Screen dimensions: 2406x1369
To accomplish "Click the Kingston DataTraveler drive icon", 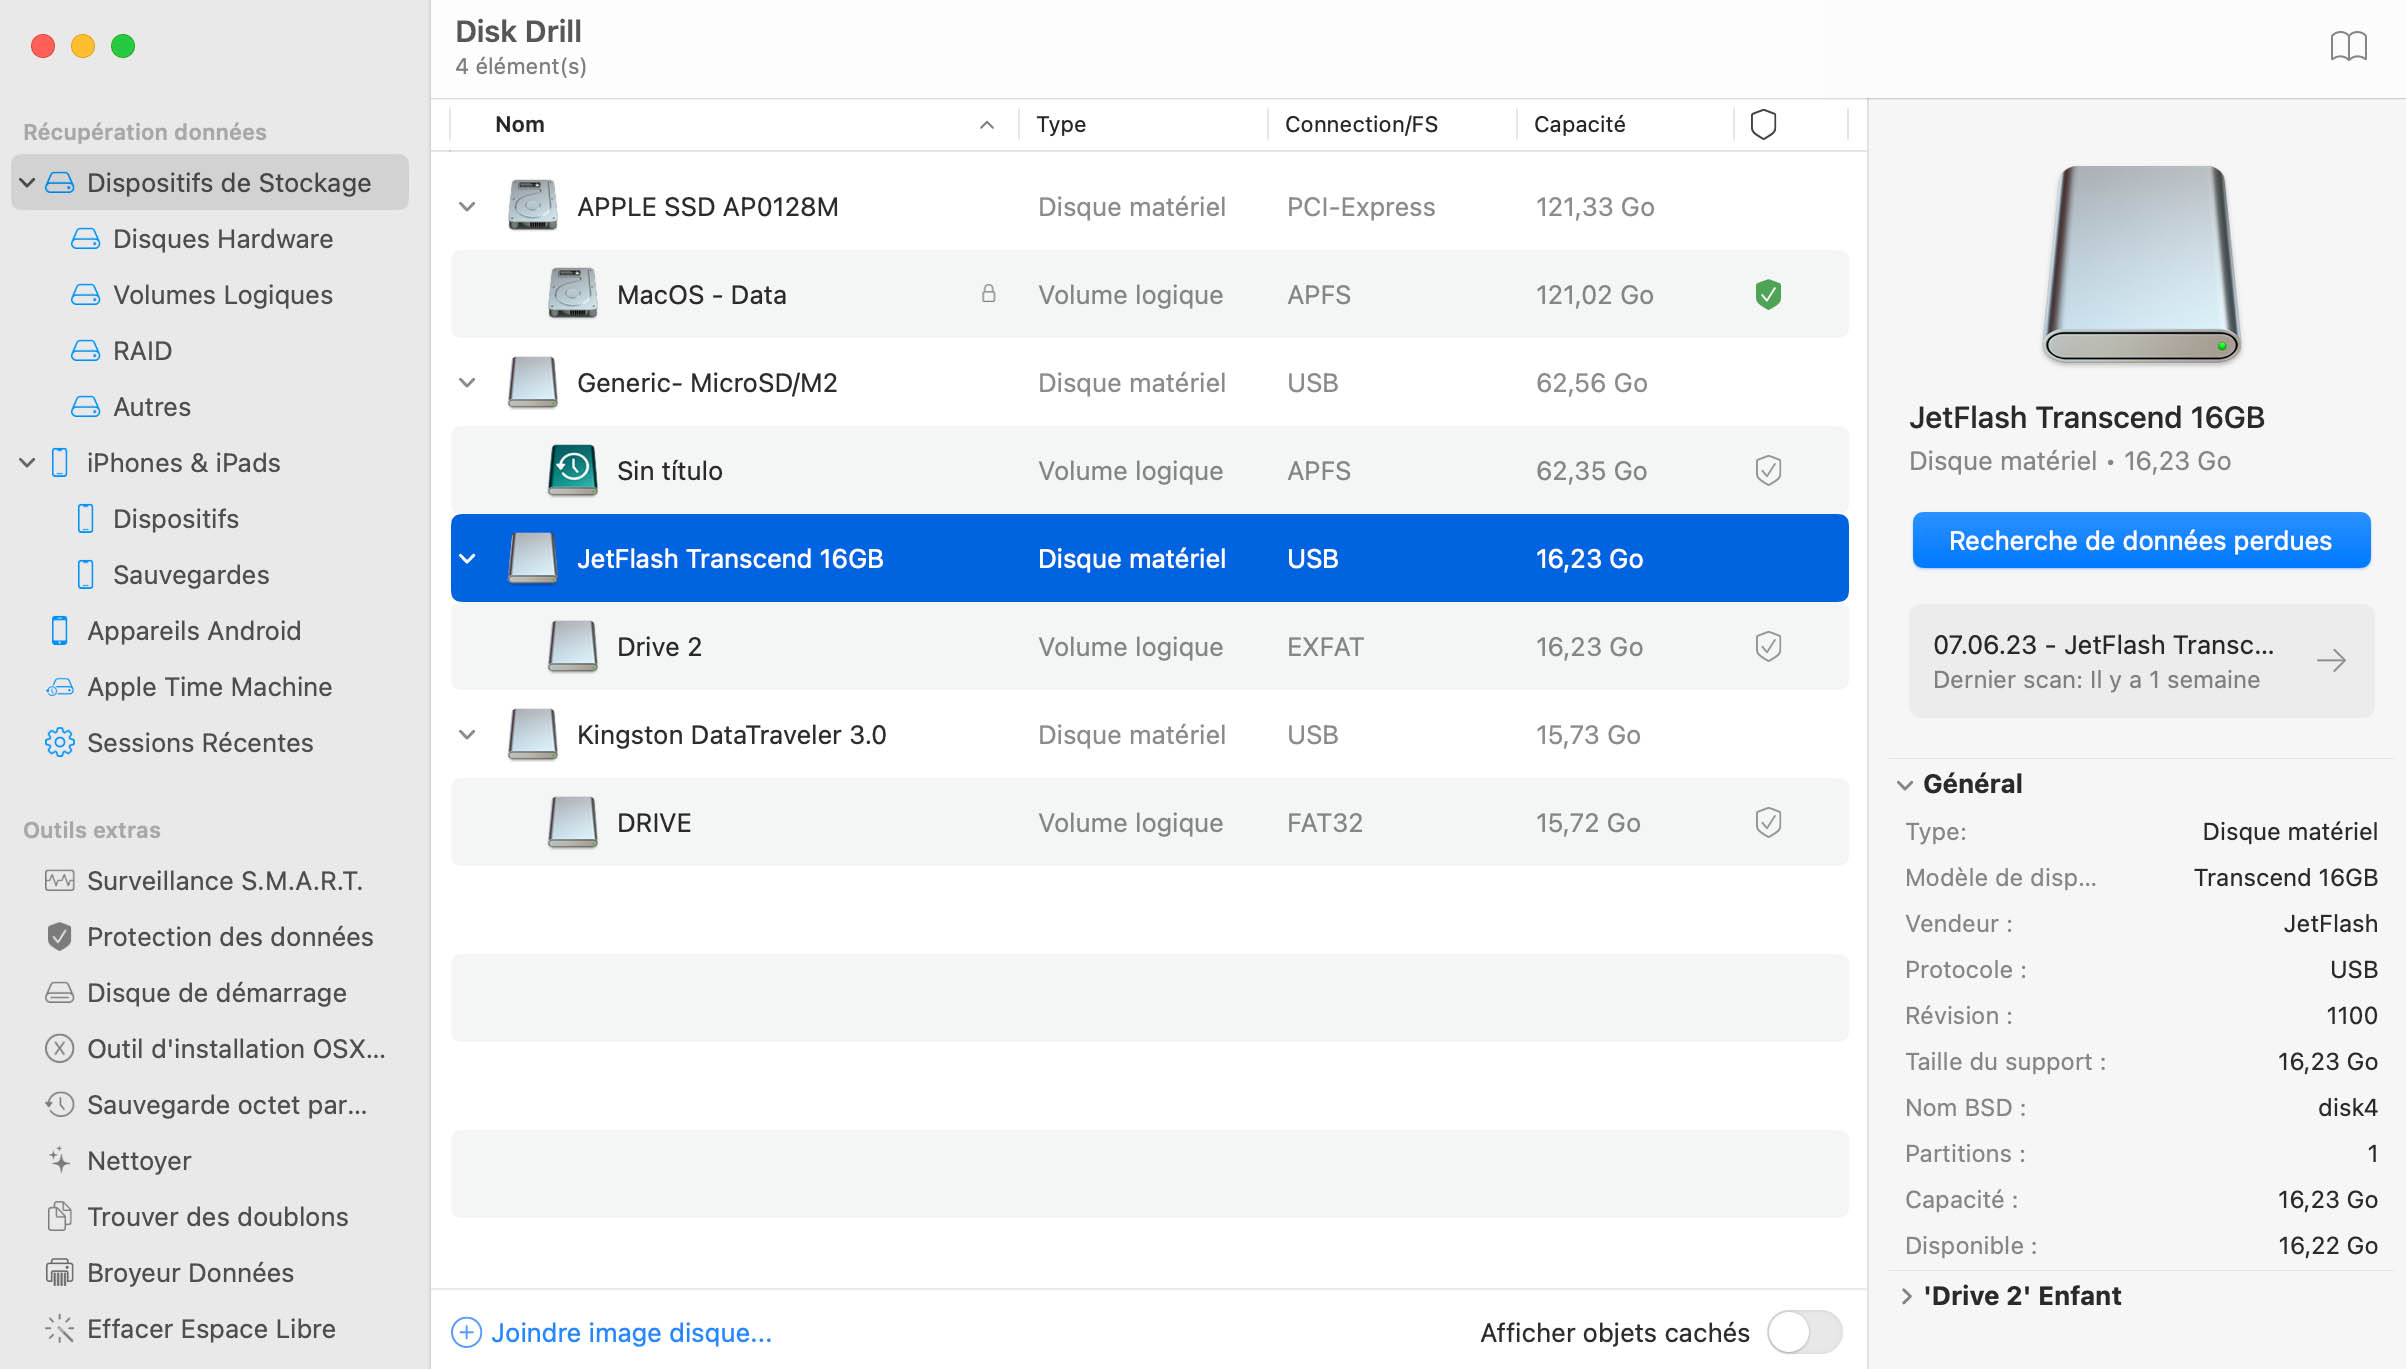I will pos(532,734).
